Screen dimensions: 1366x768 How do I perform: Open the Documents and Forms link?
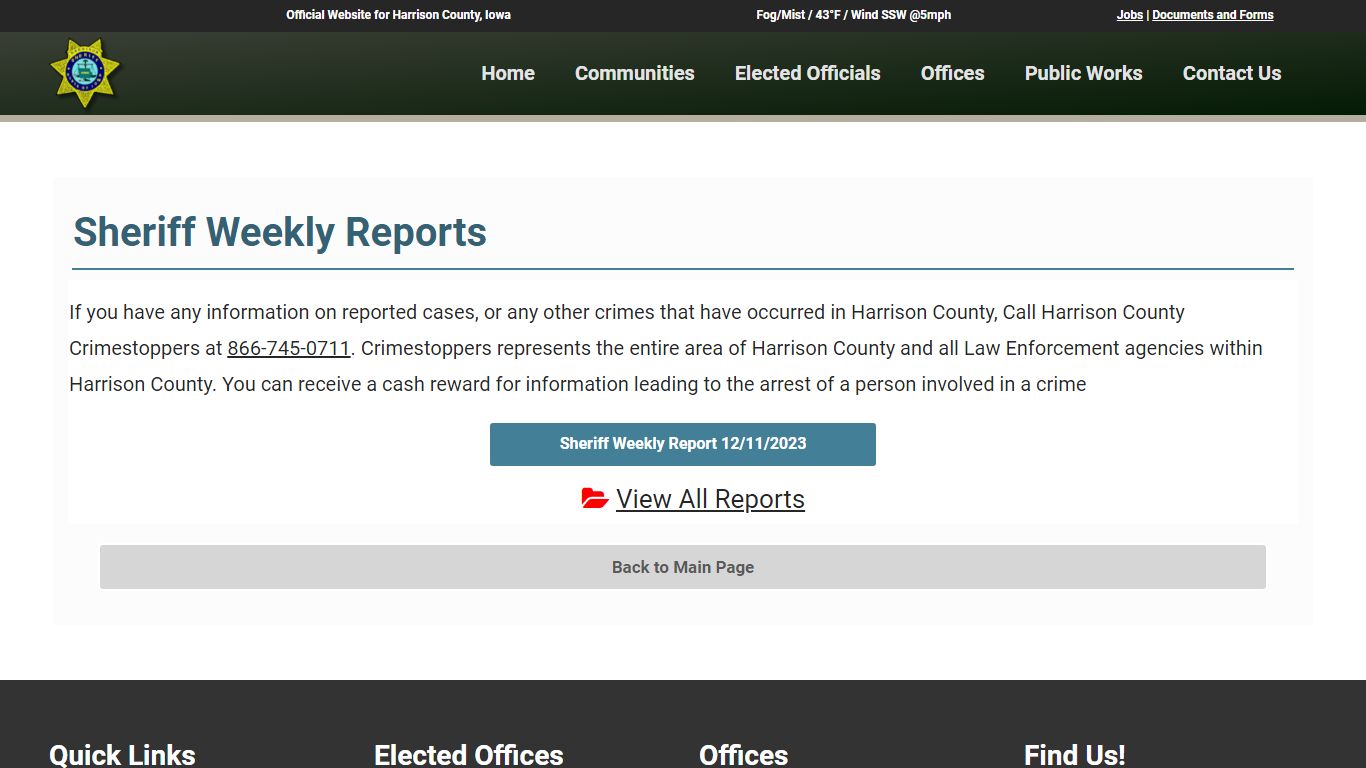pyautogui.click(x=1212, y=15)
